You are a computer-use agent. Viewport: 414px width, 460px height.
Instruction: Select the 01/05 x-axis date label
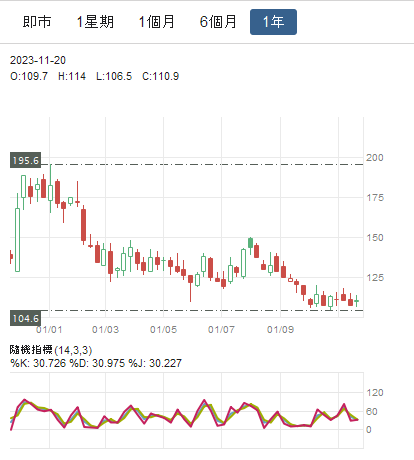tap(163, 330)
